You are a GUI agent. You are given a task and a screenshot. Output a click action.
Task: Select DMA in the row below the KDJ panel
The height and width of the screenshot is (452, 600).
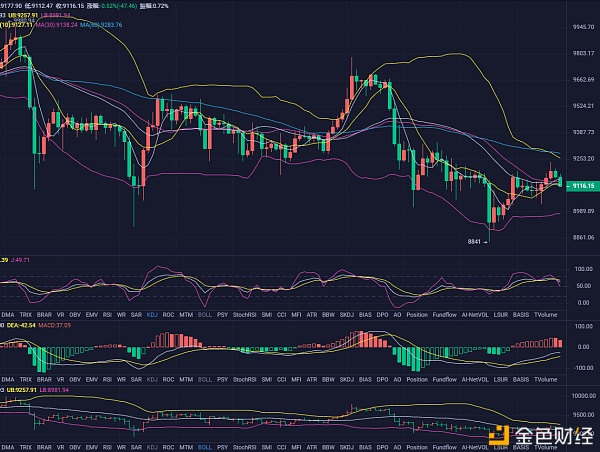[x=8, y=315]
